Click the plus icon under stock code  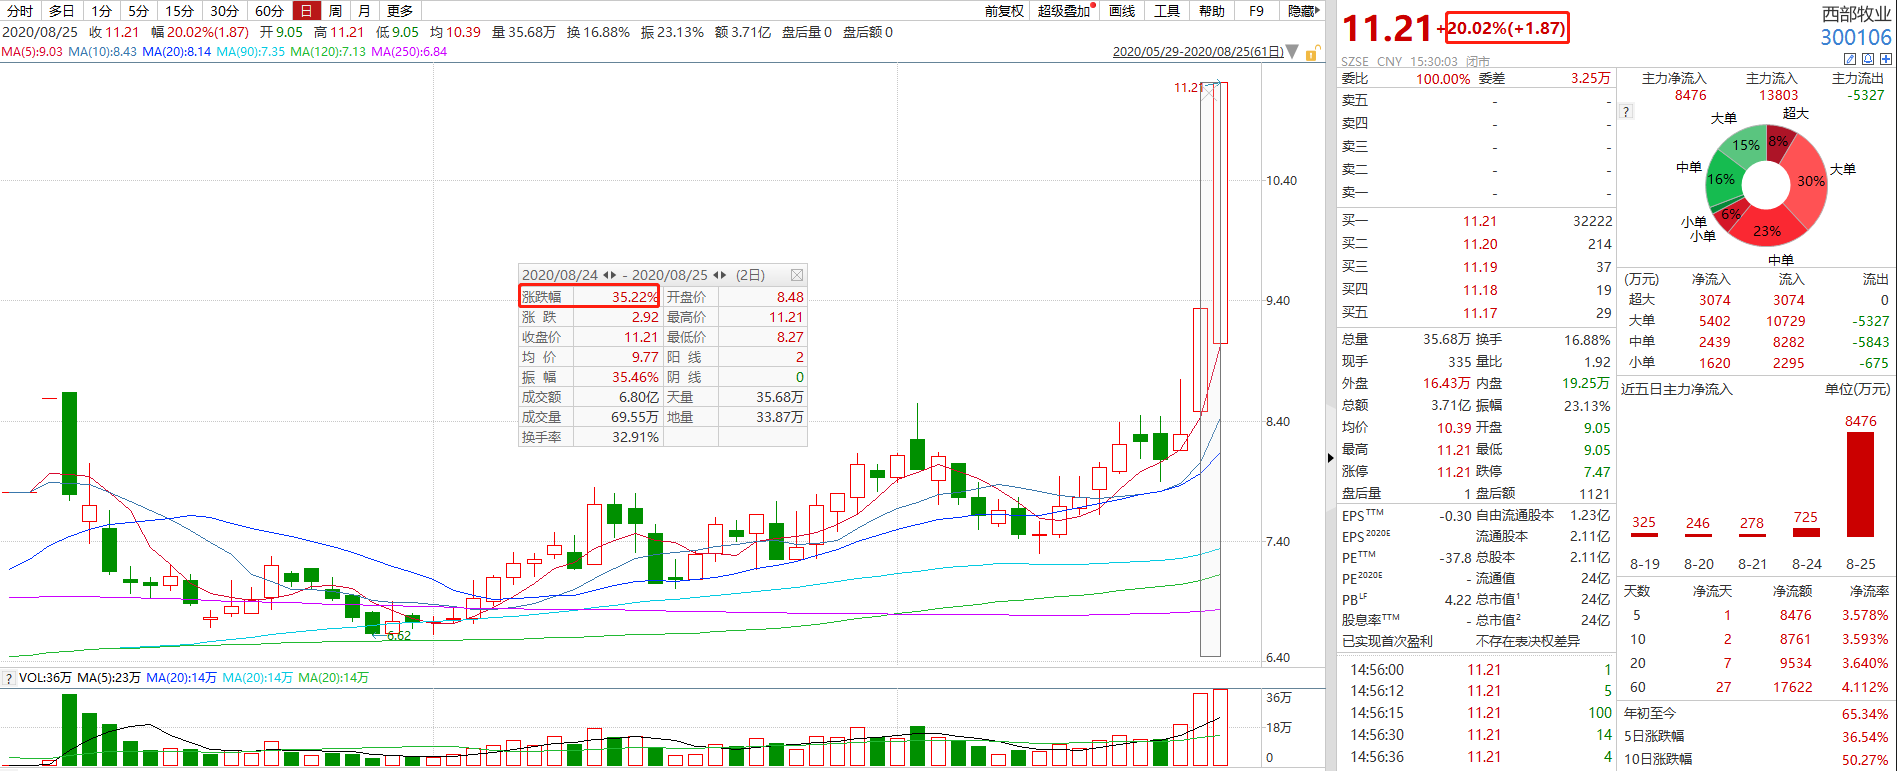coord(1885,59)
